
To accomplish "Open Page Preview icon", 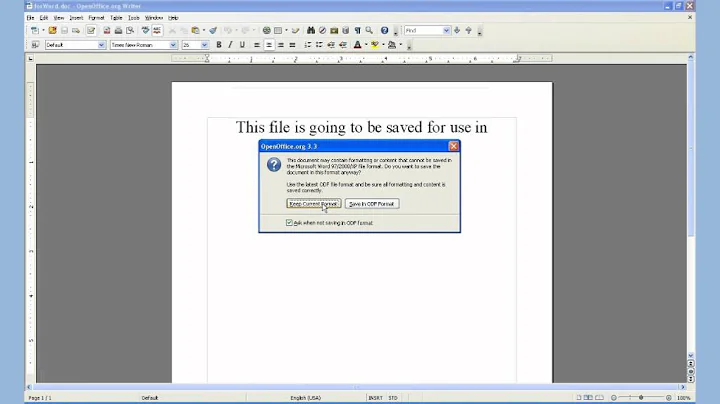I will click(130, 30).
